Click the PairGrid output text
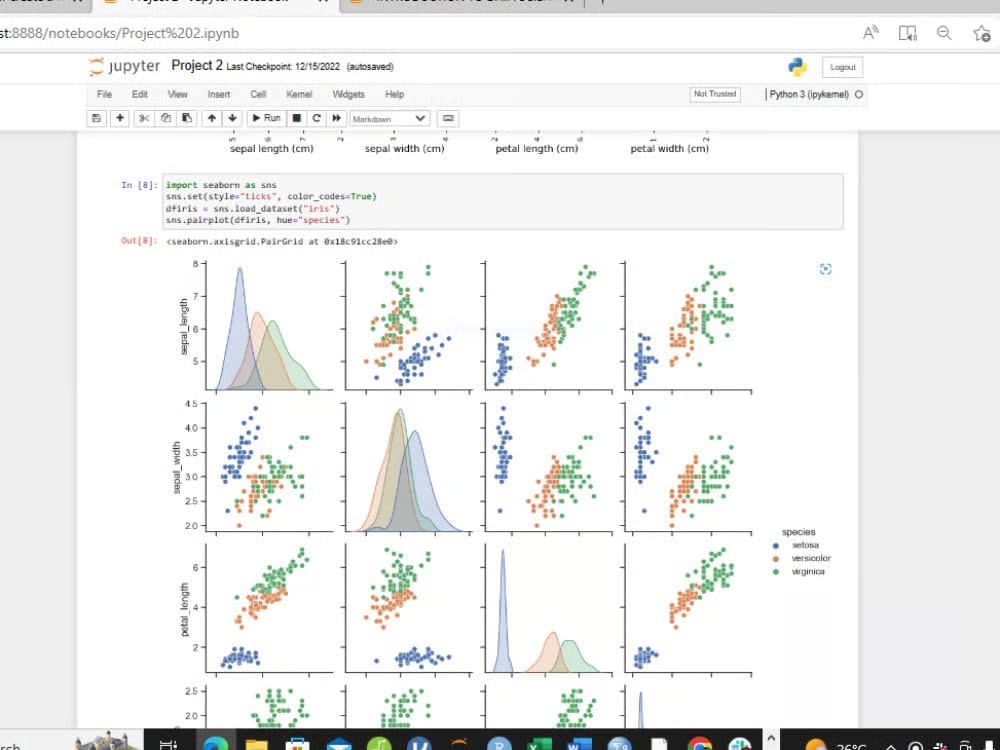Viewport: 1000px width, 750px height. pyautogui.click(x=282, y=242)
